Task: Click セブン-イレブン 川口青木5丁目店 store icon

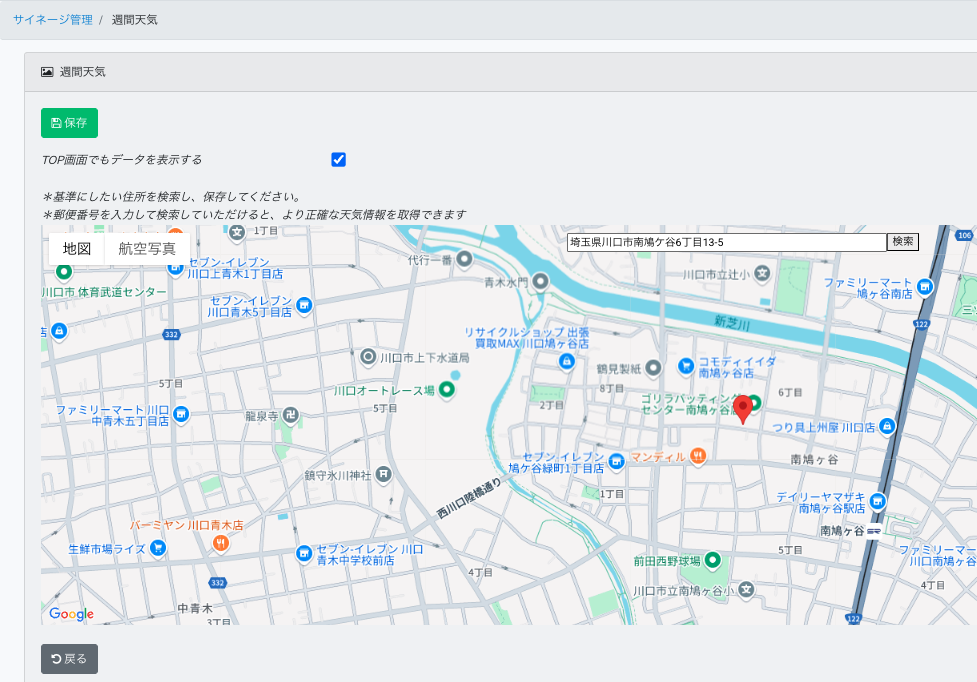Action: (x=304, y=305)
